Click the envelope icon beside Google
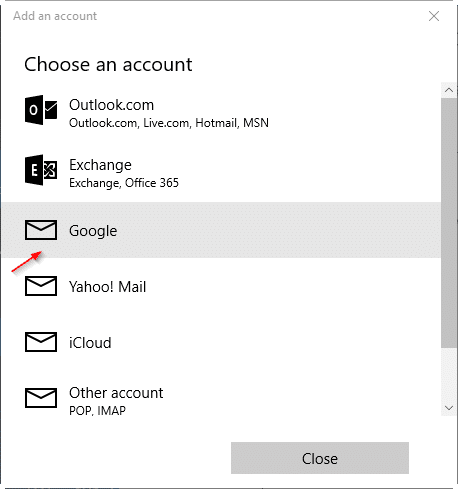 coord(41,230)
